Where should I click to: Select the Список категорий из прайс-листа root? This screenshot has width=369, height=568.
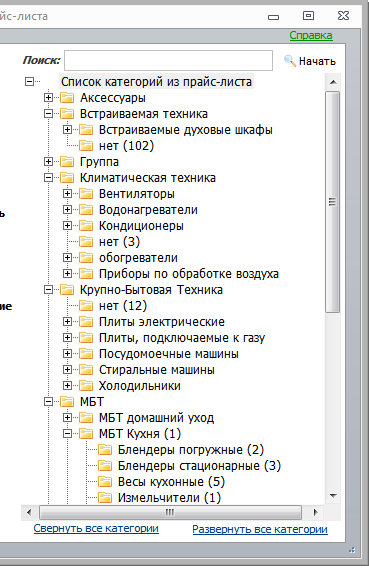(156, 82)
